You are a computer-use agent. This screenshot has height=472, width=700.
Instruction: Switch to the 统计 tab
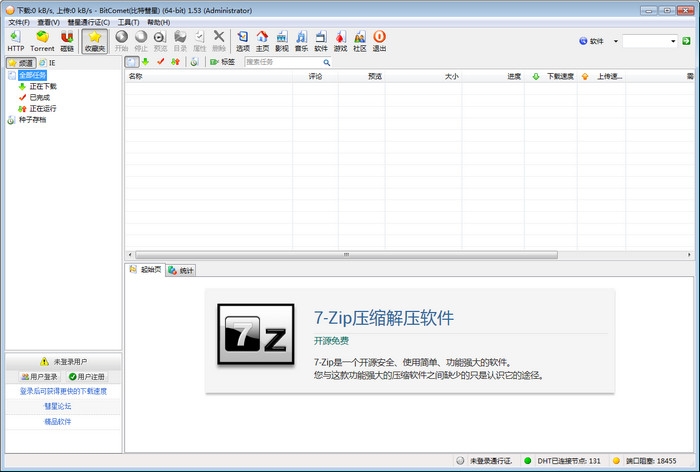coord(181,271)
